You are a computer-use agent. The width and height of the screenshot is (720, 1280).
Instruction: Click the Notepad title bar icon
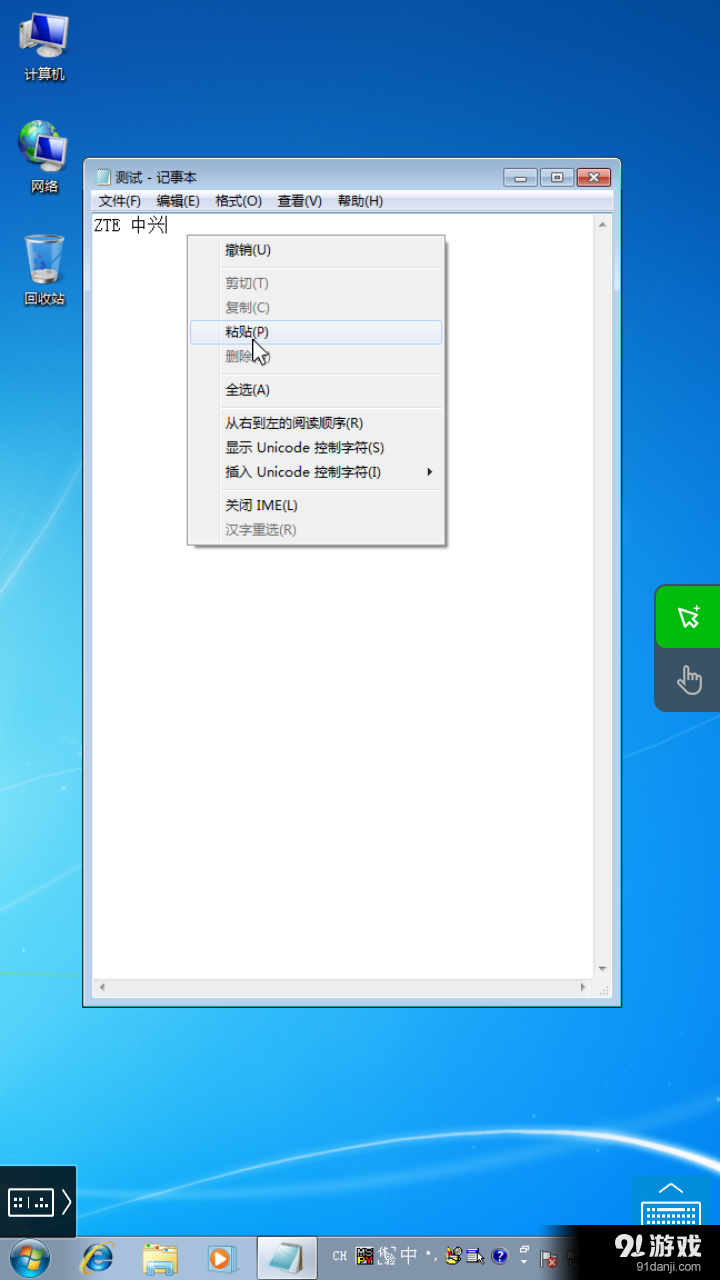point(102,177)
